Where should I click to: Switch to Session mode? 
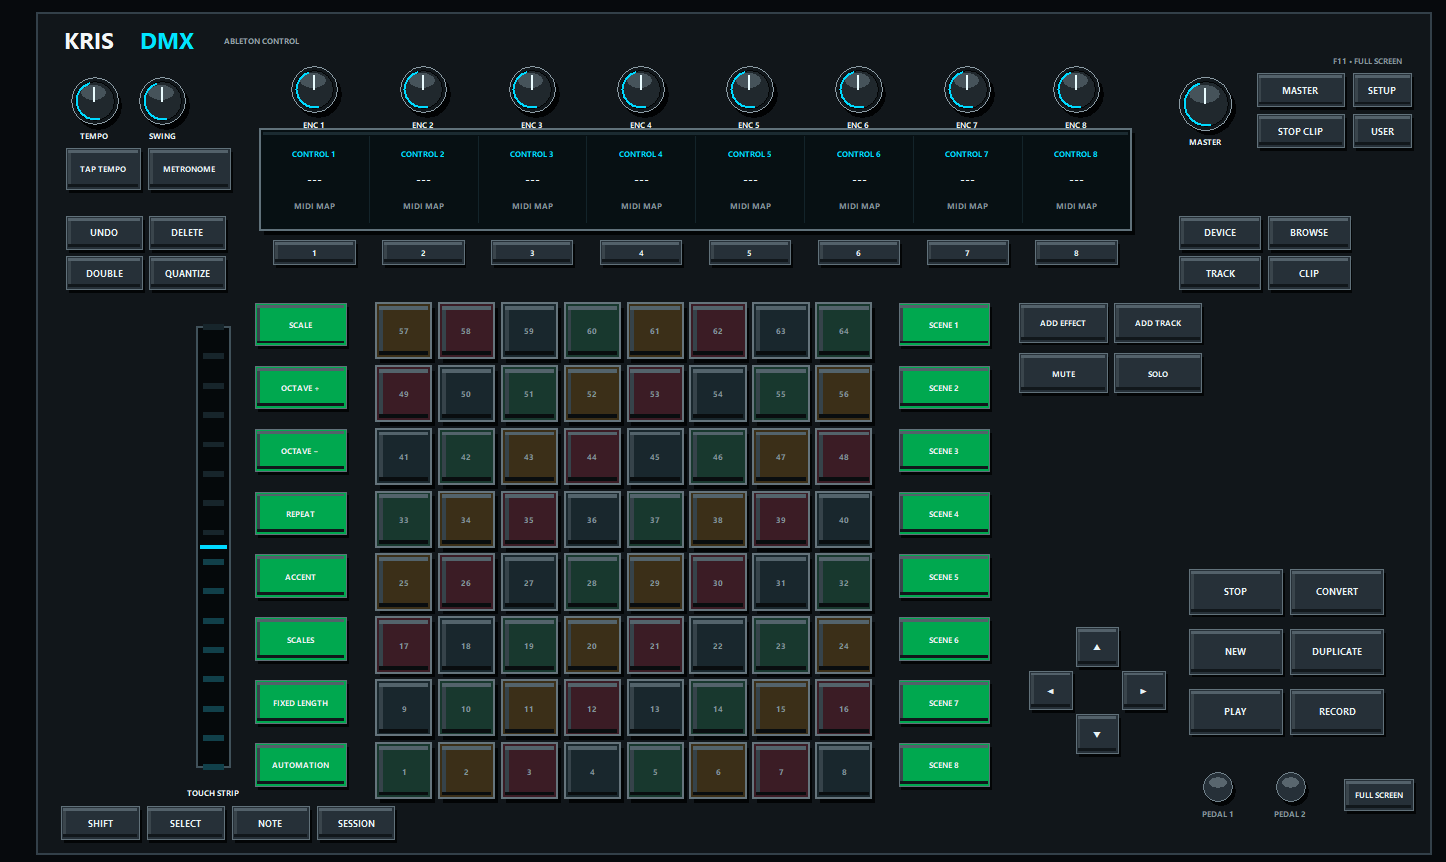[x=356, y=823]
